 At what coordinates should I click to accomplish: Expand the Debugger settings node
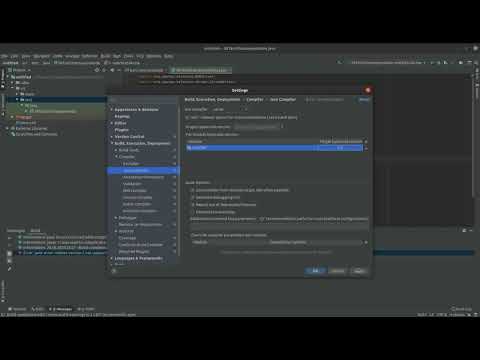click(x=116, y=218)
